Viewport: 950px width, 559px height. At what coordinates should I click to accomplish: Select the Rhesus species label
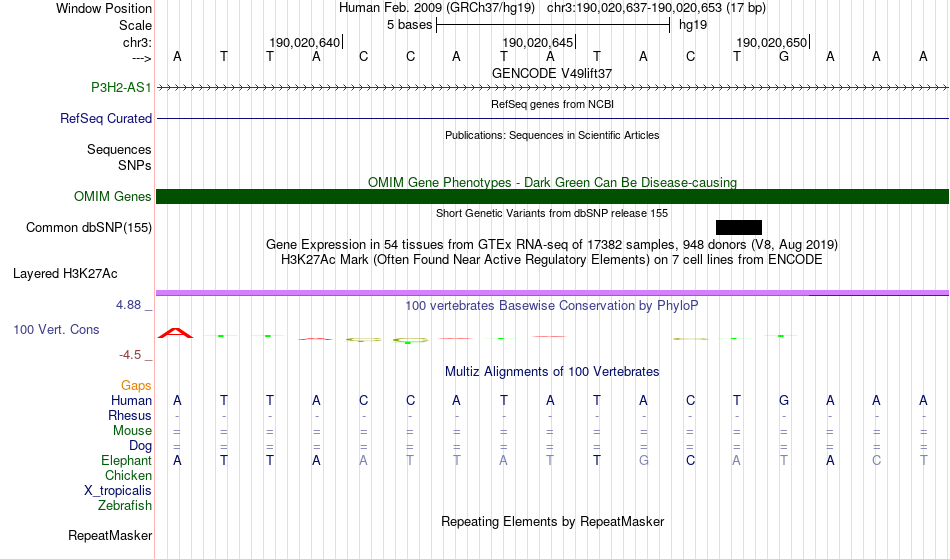(x=130, y=415)
